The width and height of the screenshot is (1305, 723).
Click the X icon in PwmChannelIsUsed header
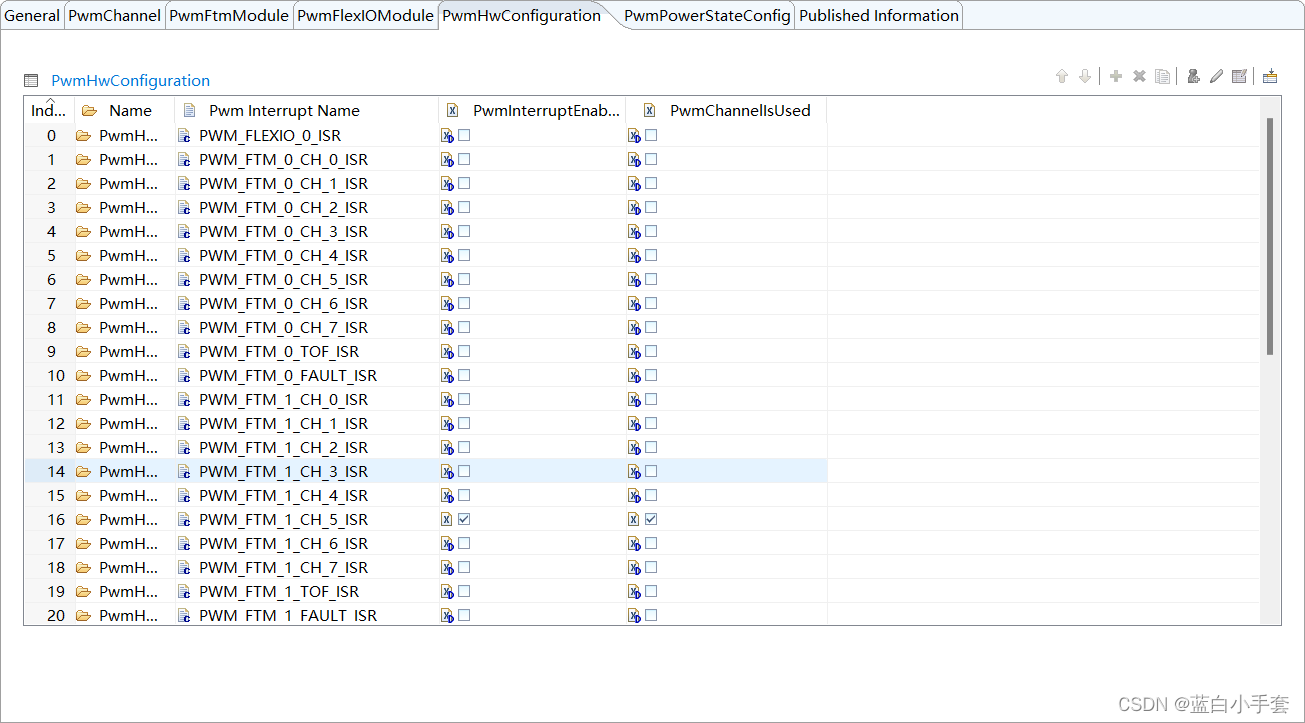[650, 111]
